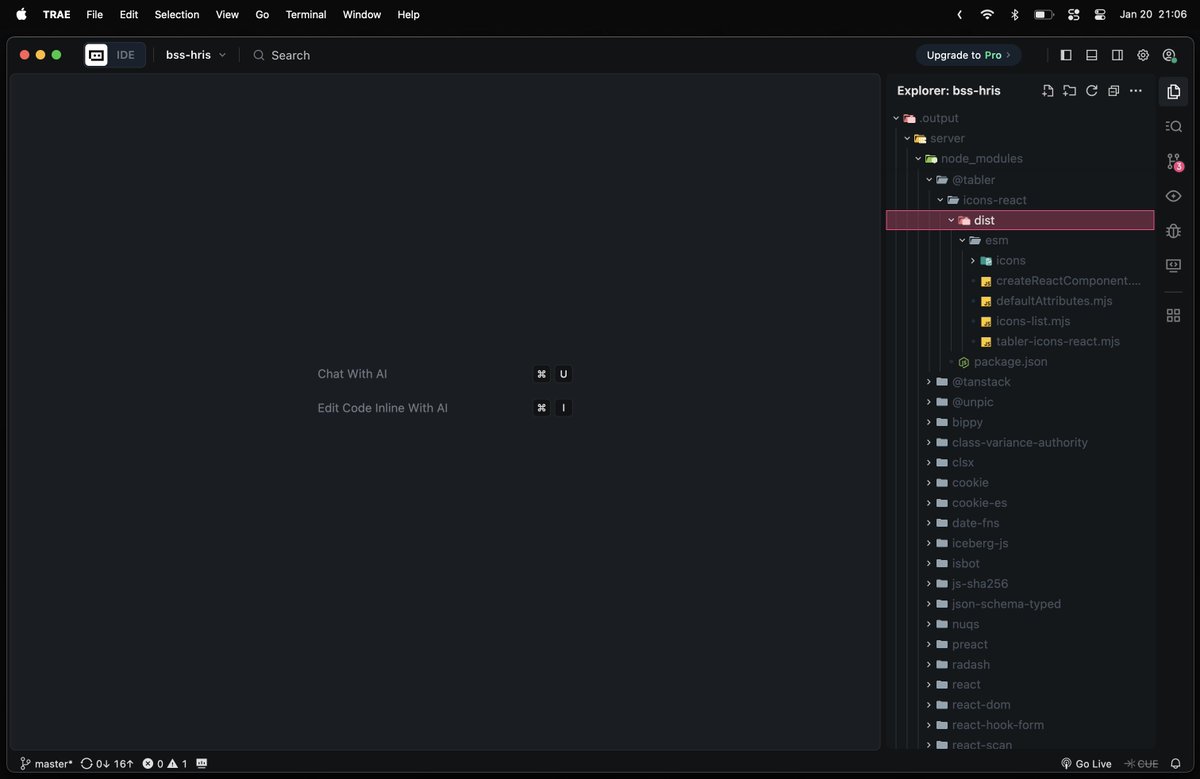The height and width of the screenshot is (779, 1200).
Task: Open the settings gear in the title bar
Action: tap(1143, 55)
